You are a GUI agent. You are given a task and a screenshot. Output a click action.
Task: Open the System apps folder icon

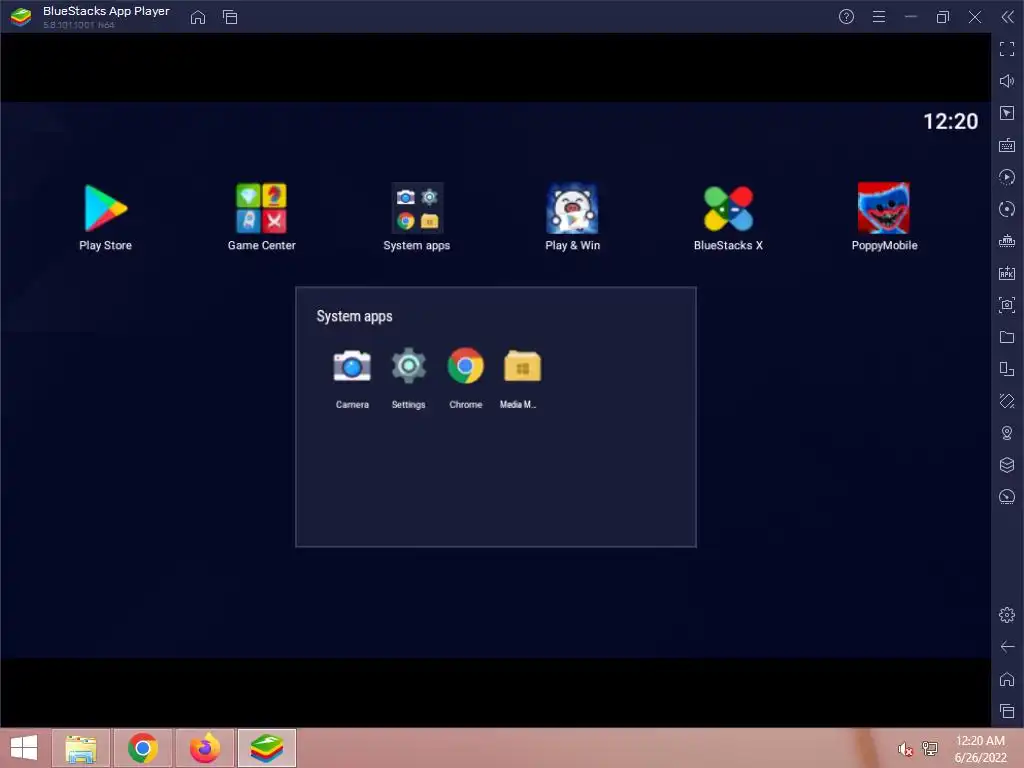click(417, 208)
